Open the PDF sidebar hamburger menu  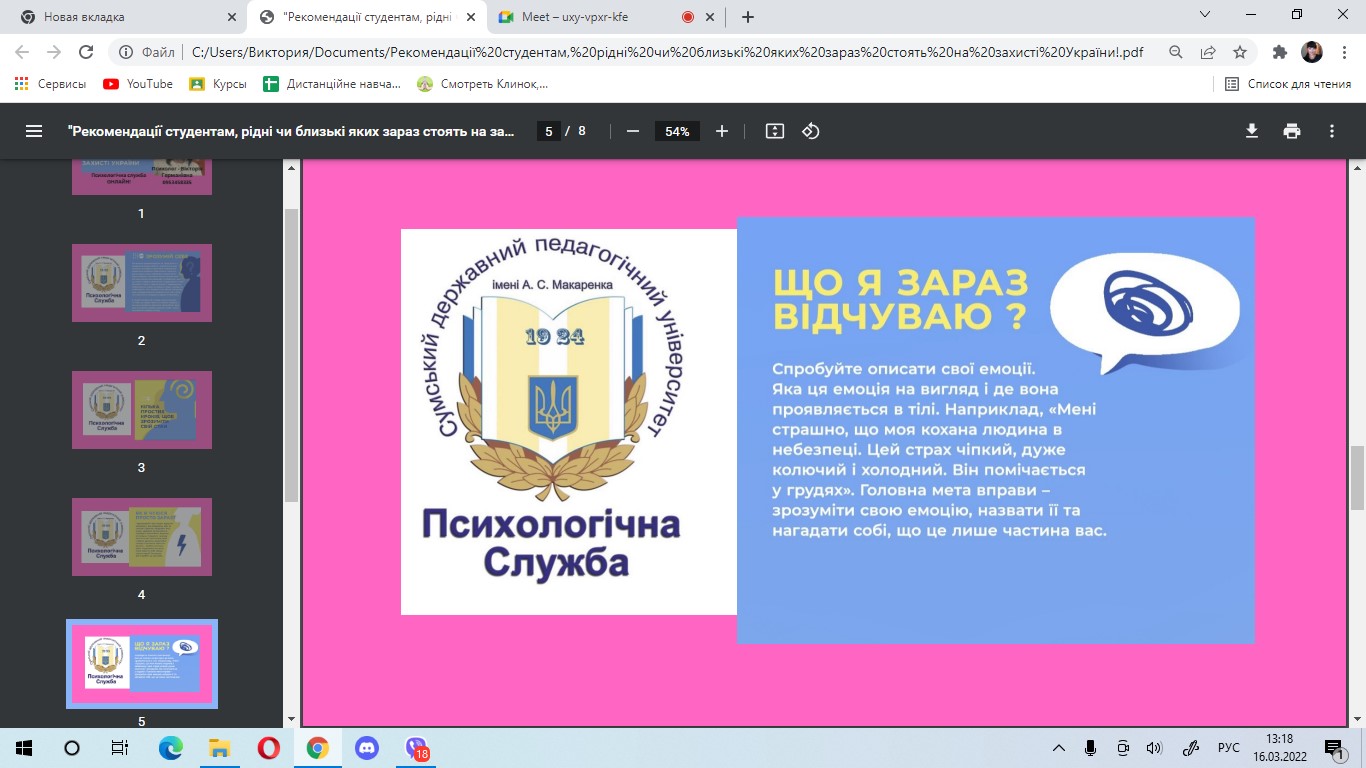coord(34,131)
